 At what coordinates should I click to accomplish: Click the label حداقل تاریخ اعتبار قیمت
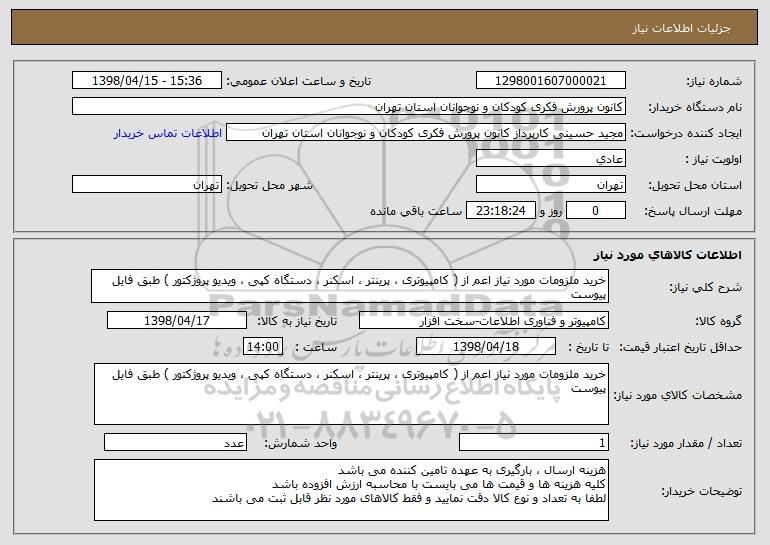click(681, 348)
